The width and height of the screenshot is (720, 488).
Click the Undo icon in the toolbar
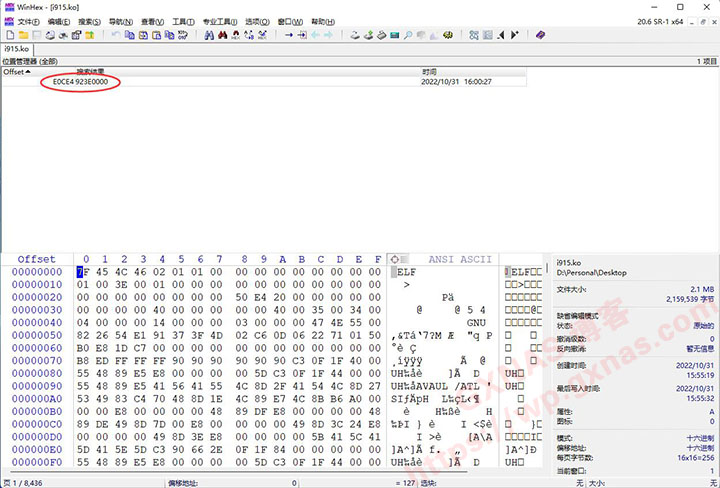115,35
